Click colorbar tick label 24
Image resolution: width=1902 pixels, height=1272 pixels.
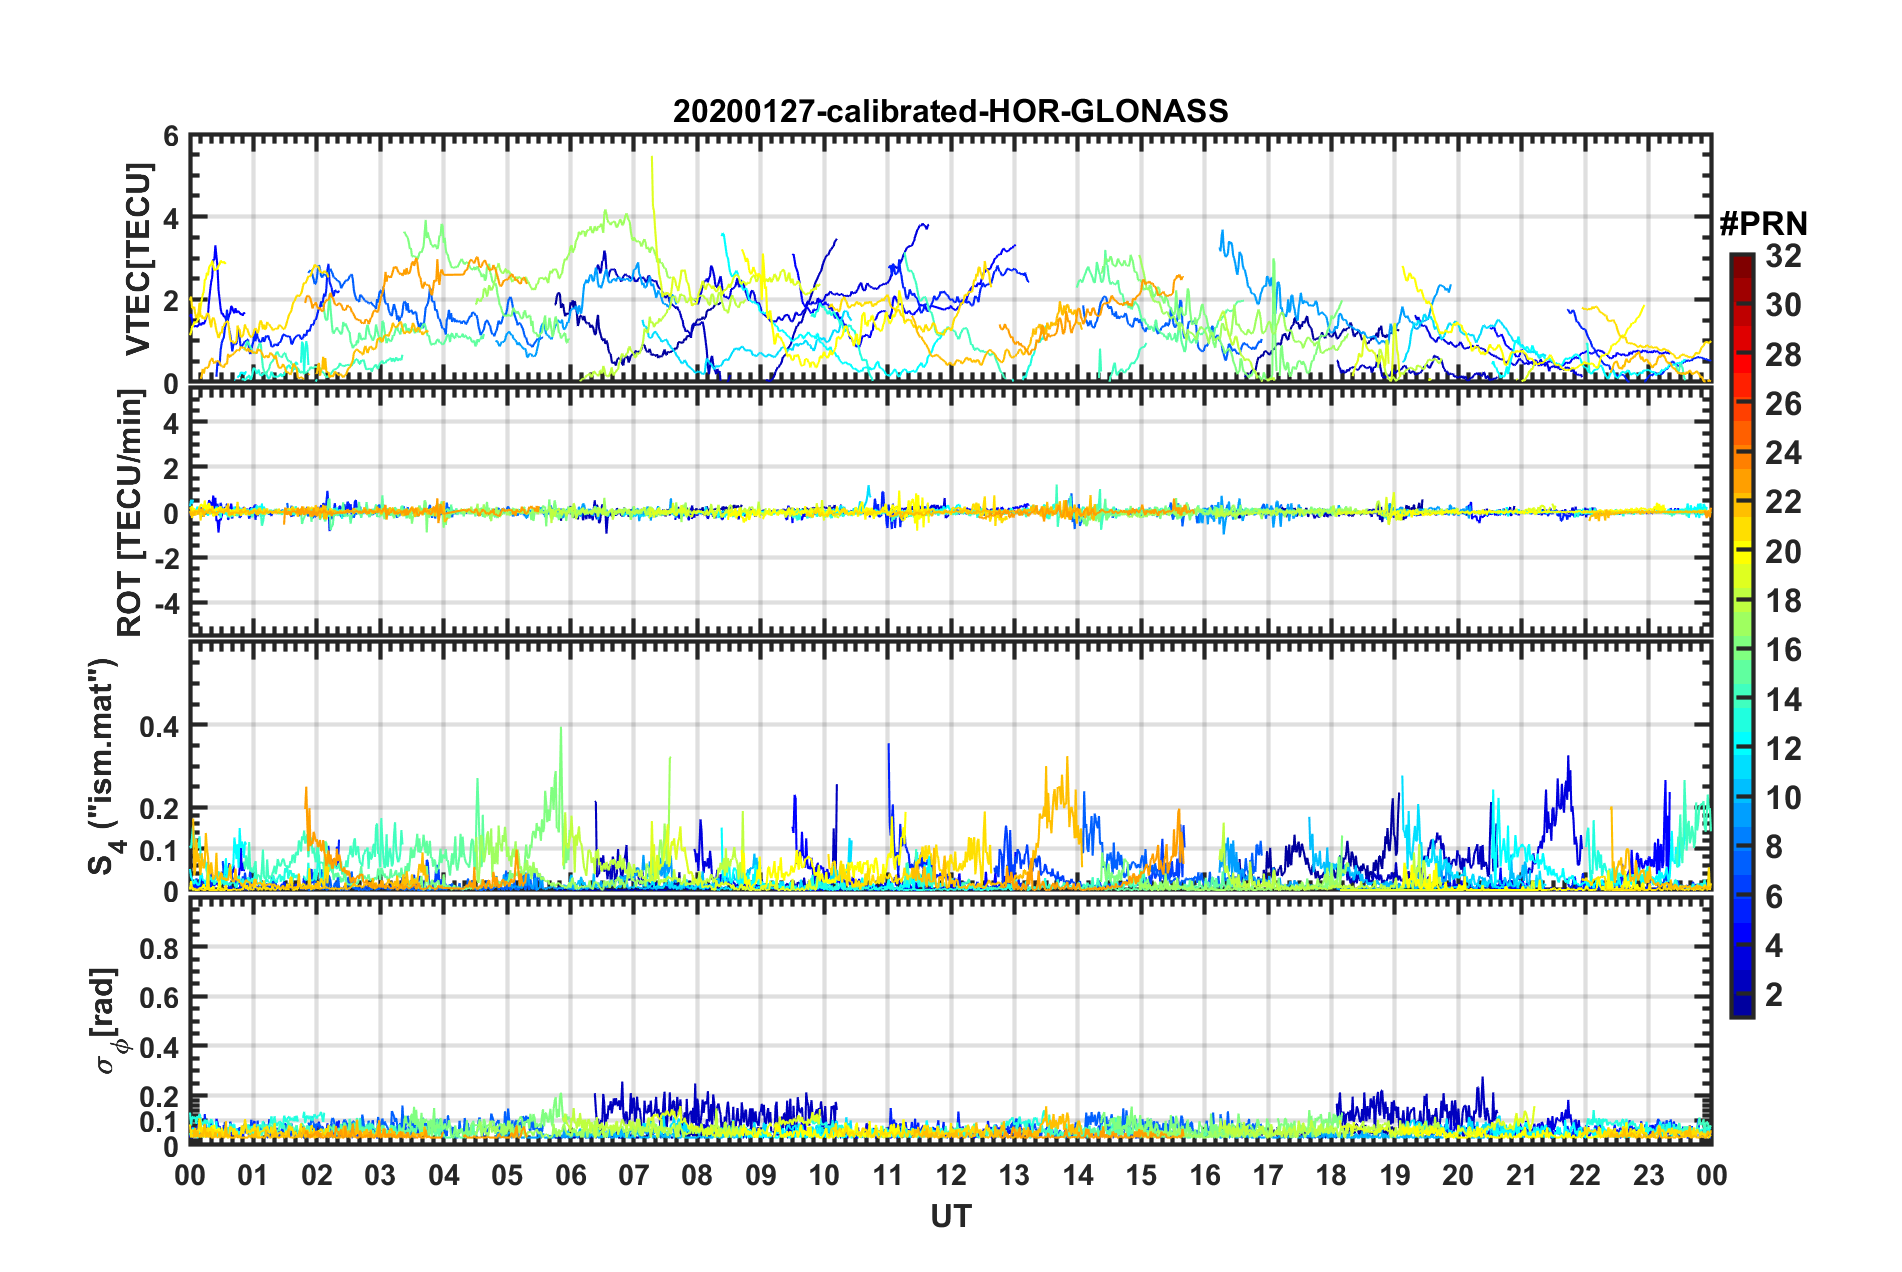(1783, 453)
